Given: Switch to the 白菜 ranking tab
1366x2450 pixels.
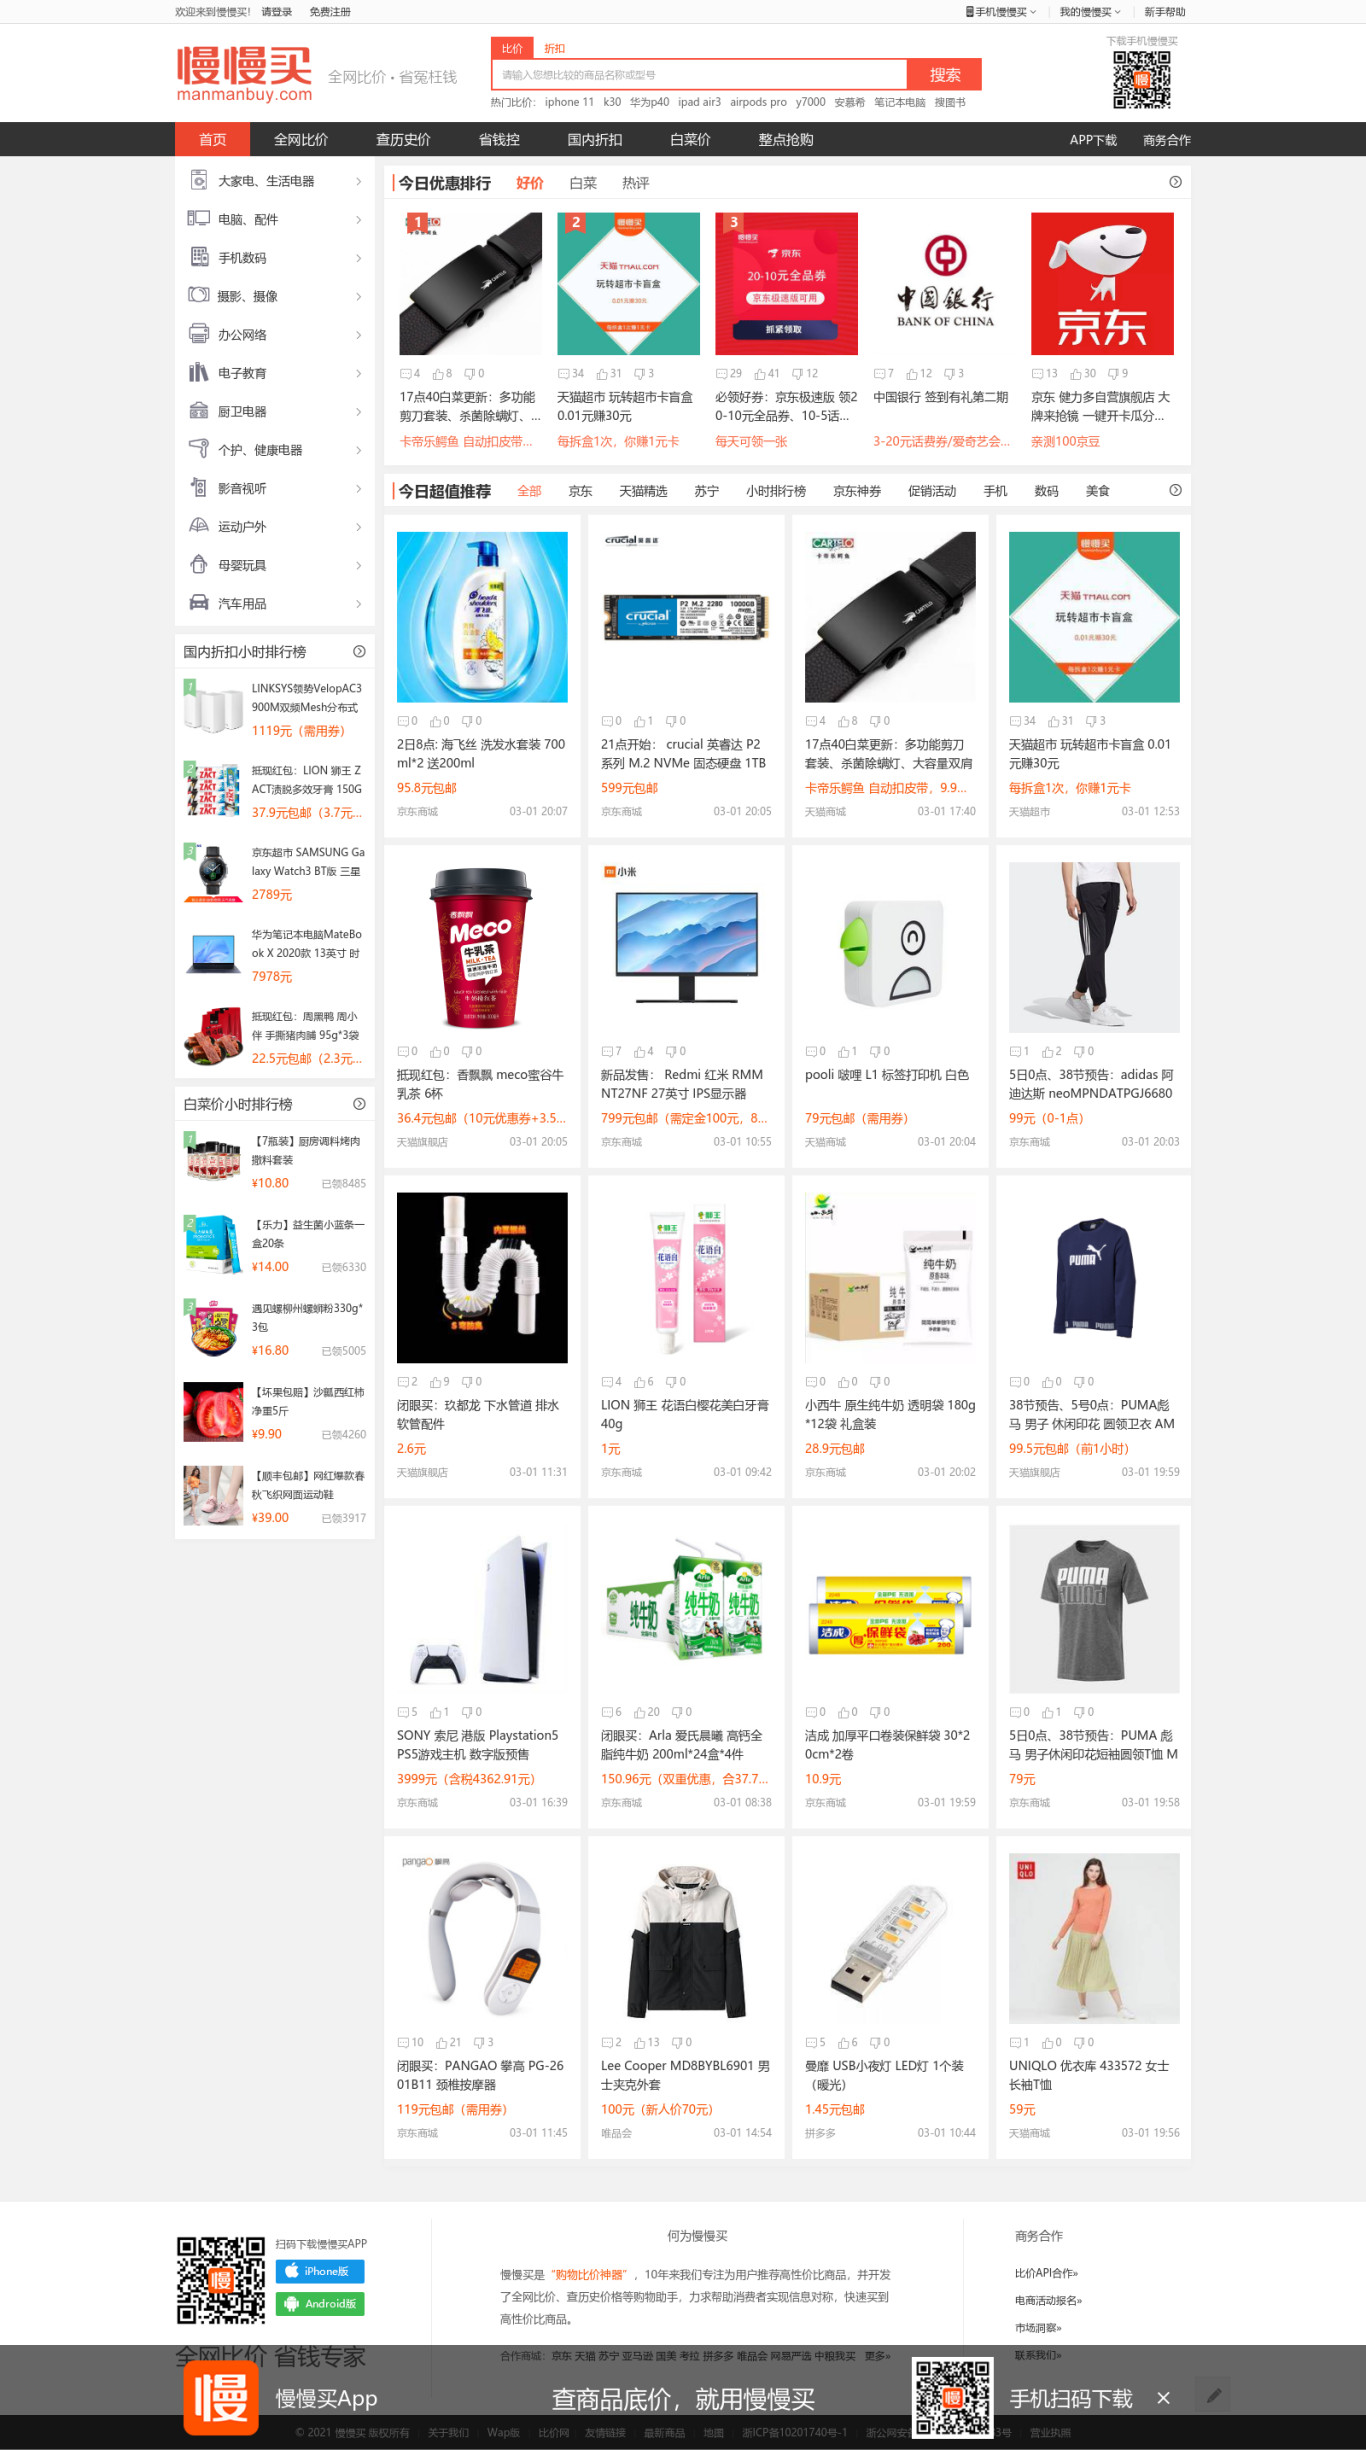Looking at the screenshot, I should (582, 183).
